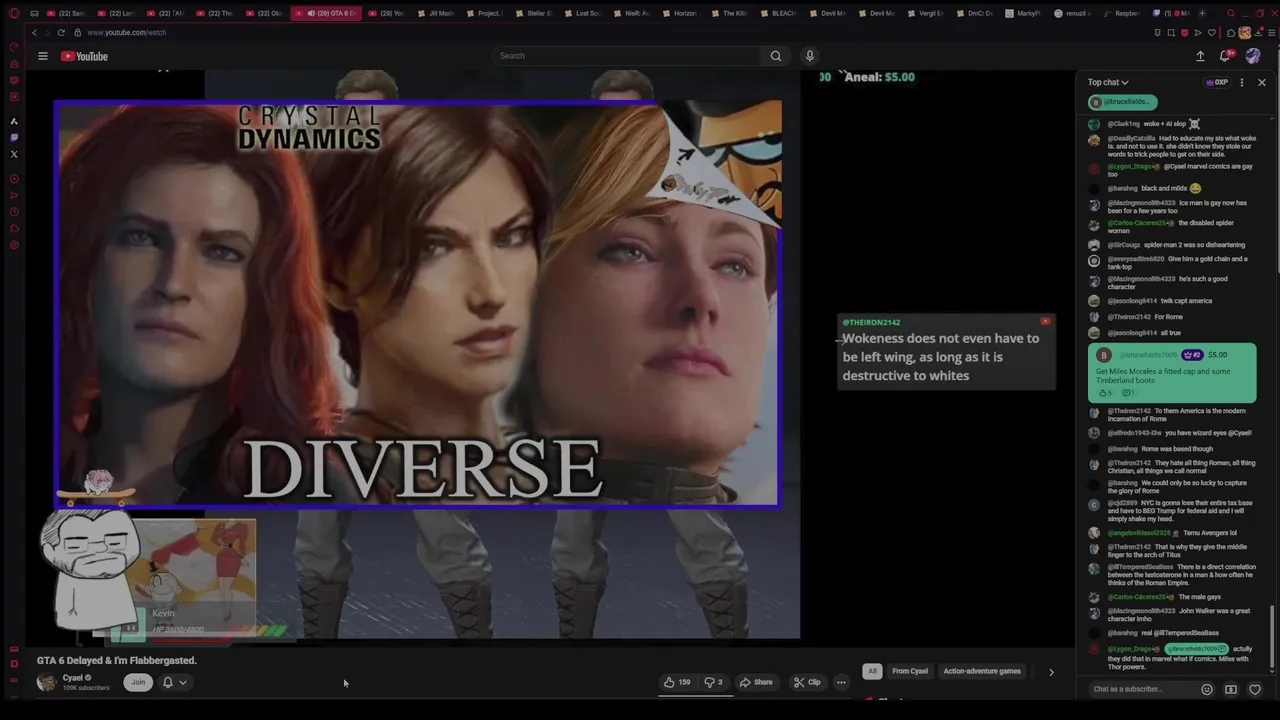
Task: Select the Action-adventure games chip
Action: tap(982, 671)
